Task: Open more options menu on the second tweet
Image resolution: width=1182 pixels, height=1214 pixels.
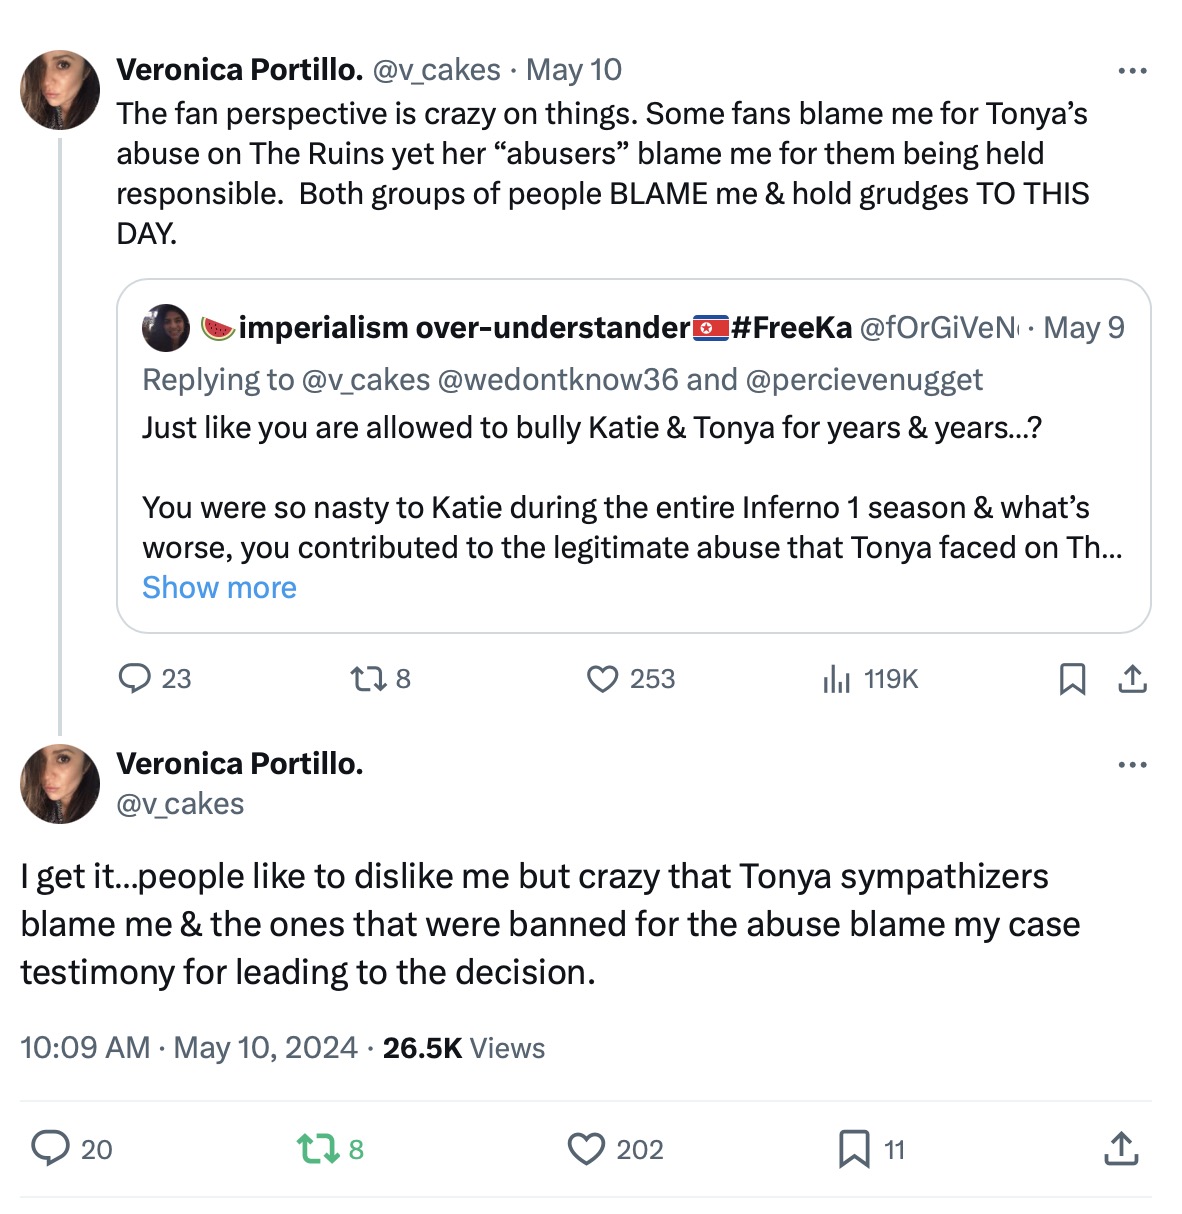Action: [x=1132, y=765]
